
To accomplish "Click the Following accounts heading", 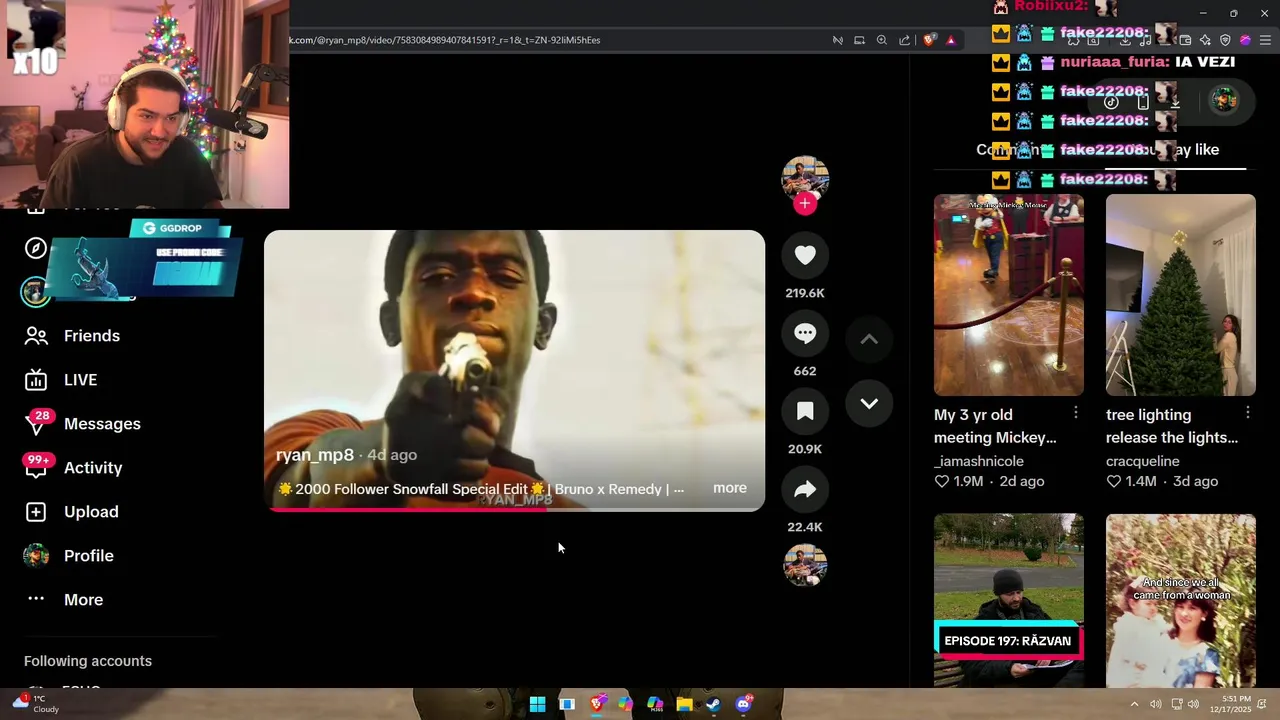I will click(88, 661).
